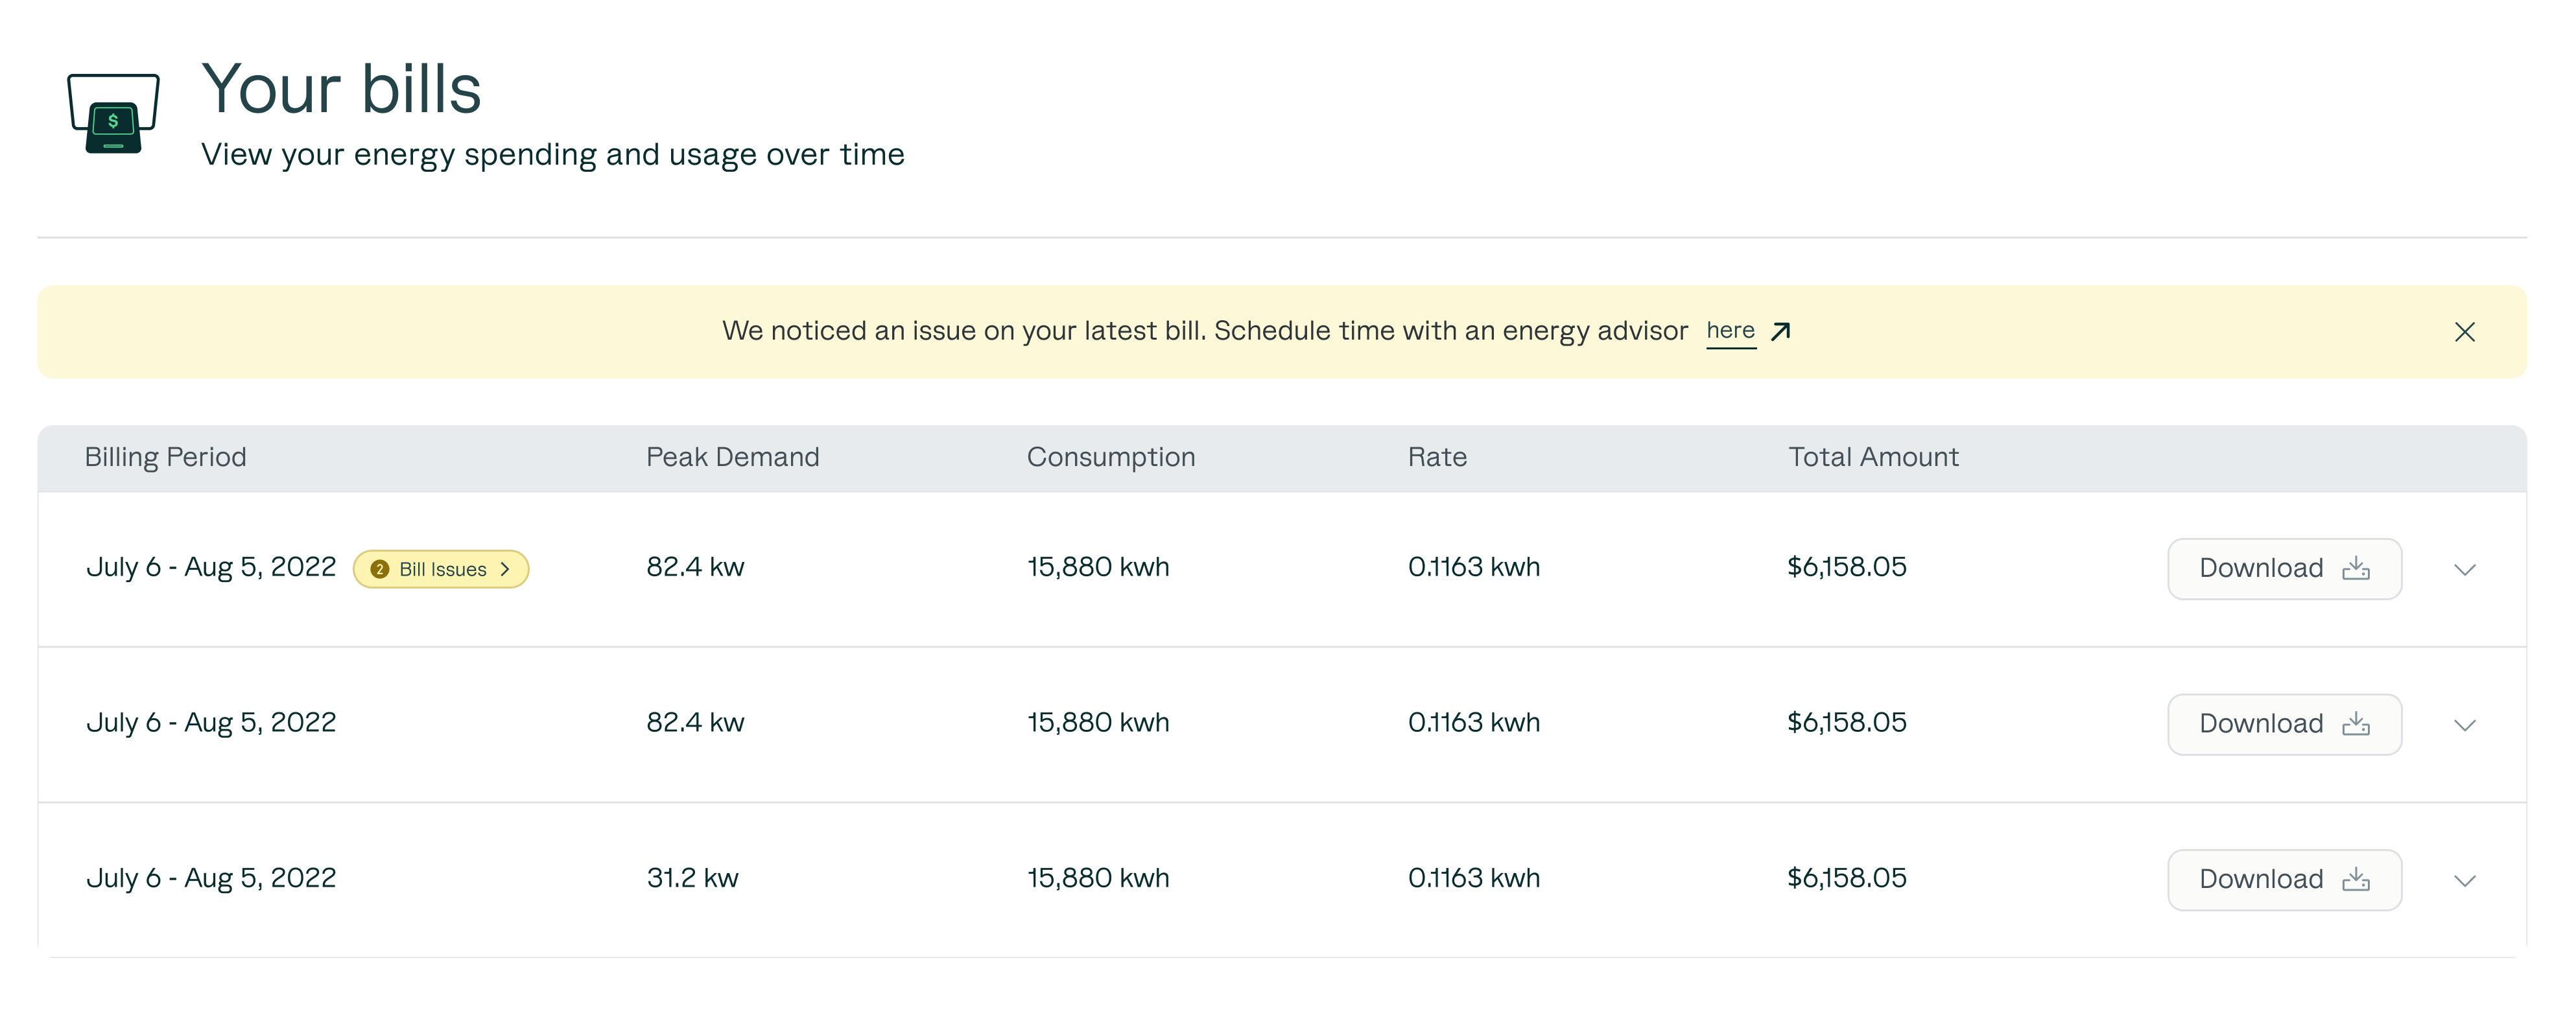Viewport: 2576px width, 1028px height.
Task: Click the Rate column header
Action: (1437, 457)
